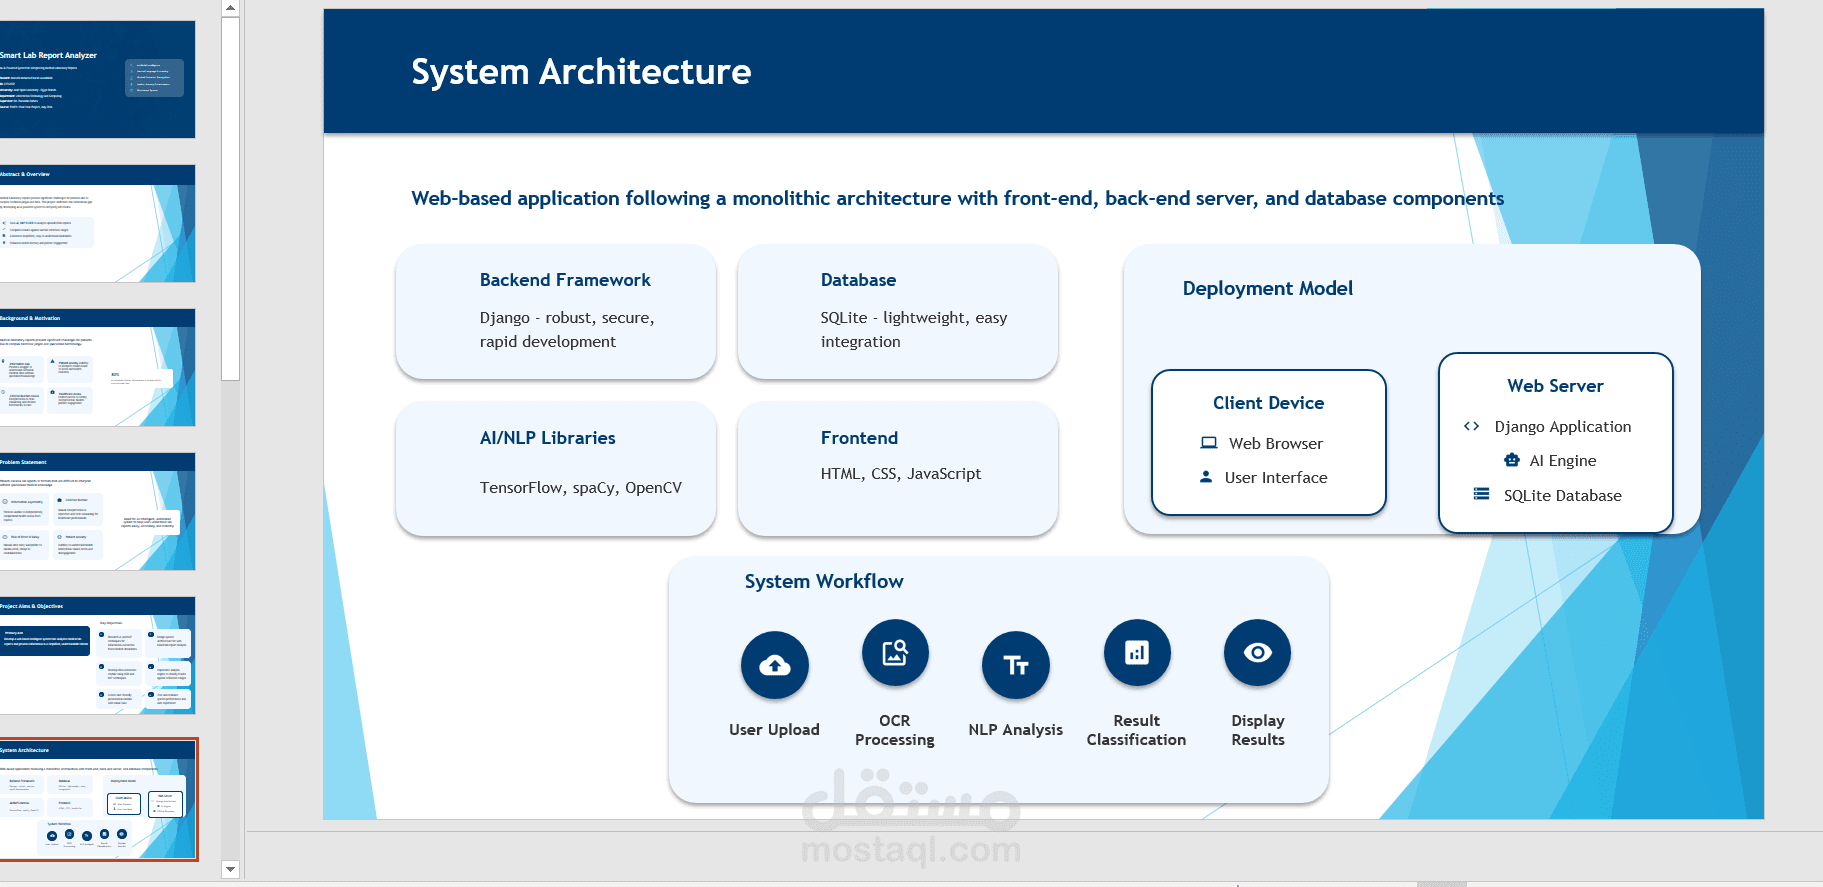Click the Client Device box title

[1268, 403]
